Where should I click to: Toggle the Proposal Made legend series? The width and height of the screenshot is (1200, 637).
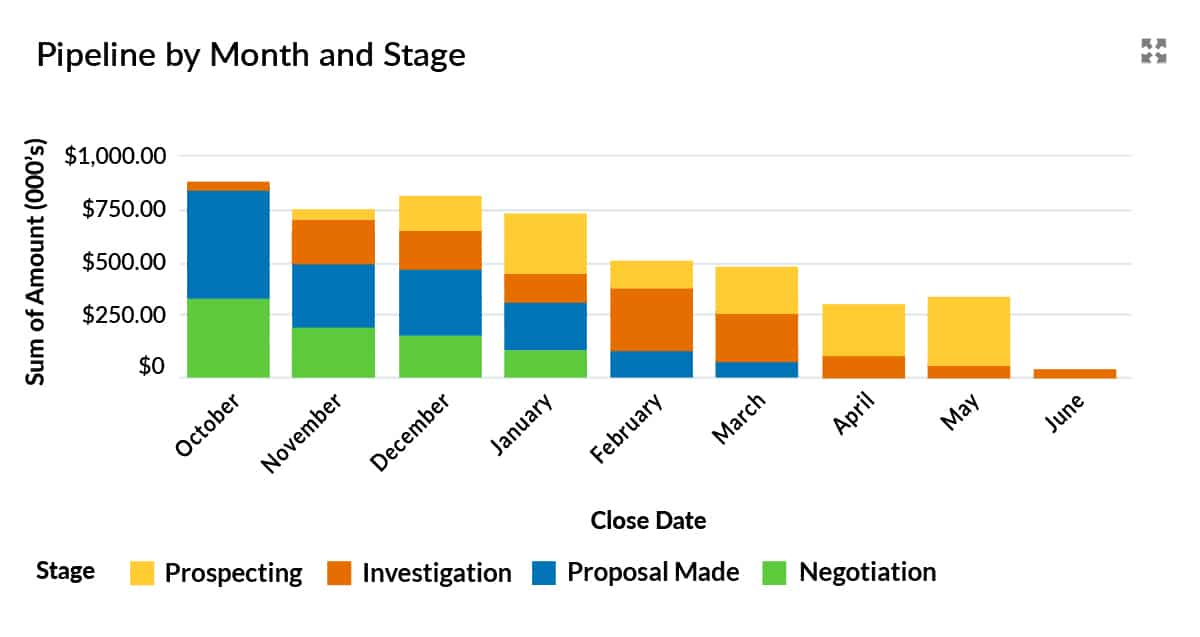tap(653, 572)
